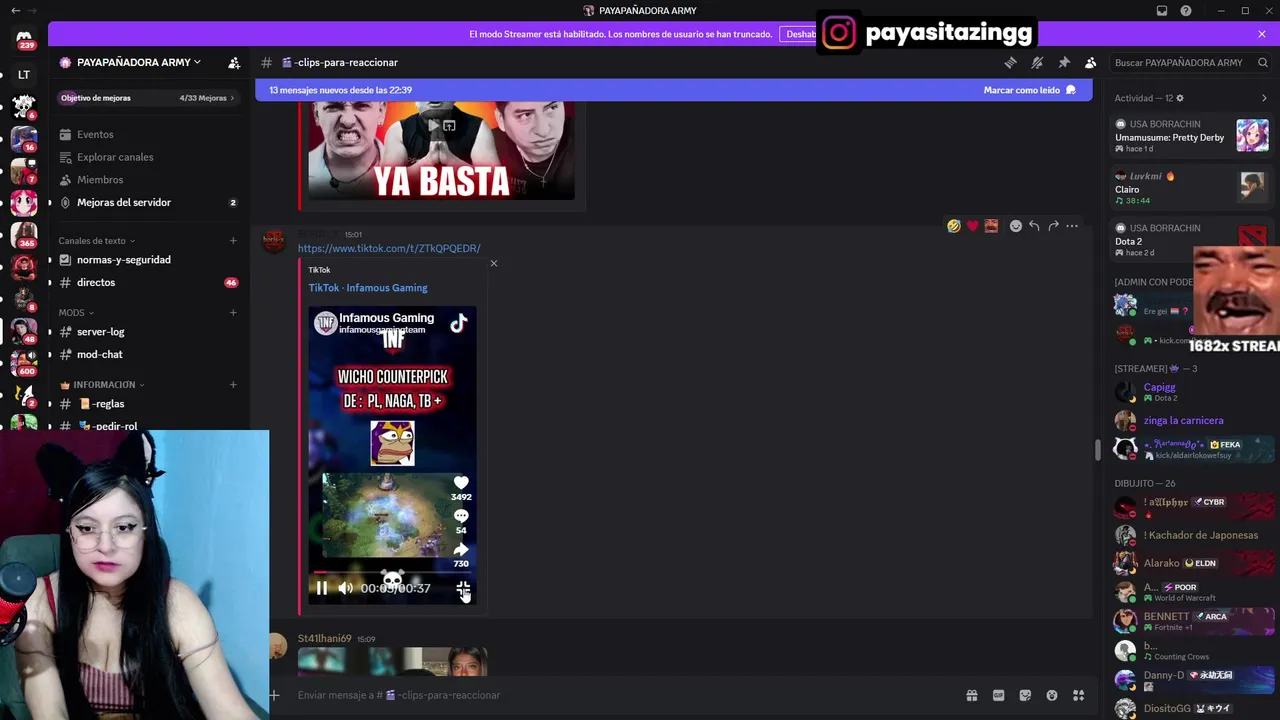Click Marcar como leído button
Image resolution: width=1280 pixels, height=720 pixels.
(1029, 90)
